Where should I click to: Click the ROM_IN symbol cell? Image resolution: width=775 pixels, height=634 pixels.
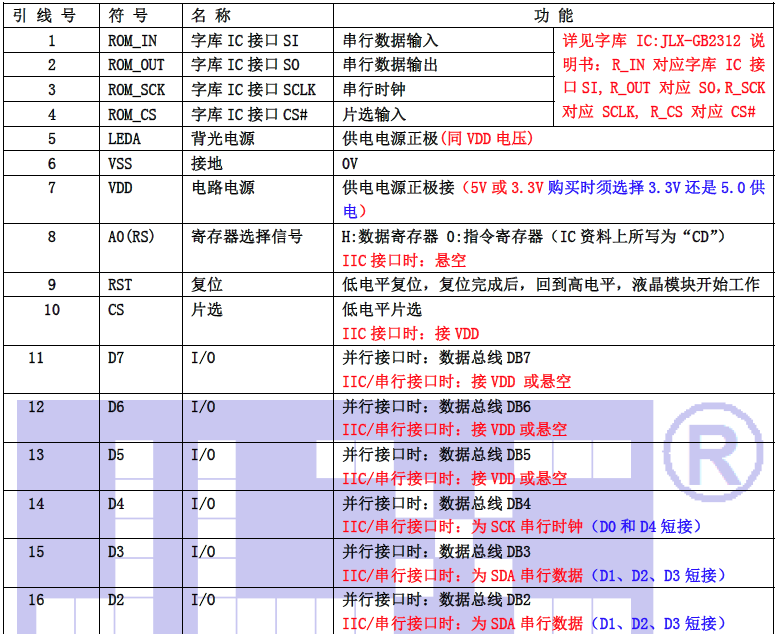click(x=132, y=41)
